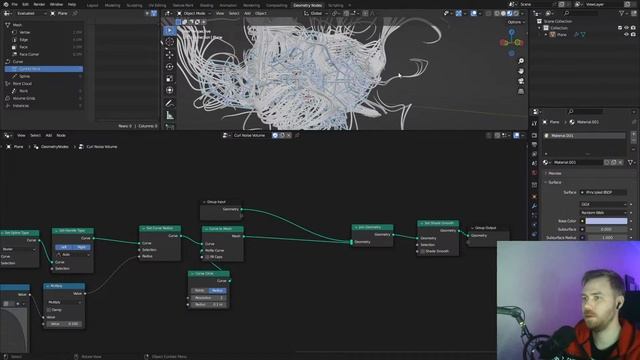Open Multiply operation dropdown on Math node
The image size is (640, 360).
pyautogui.click(x=64, y=302)
